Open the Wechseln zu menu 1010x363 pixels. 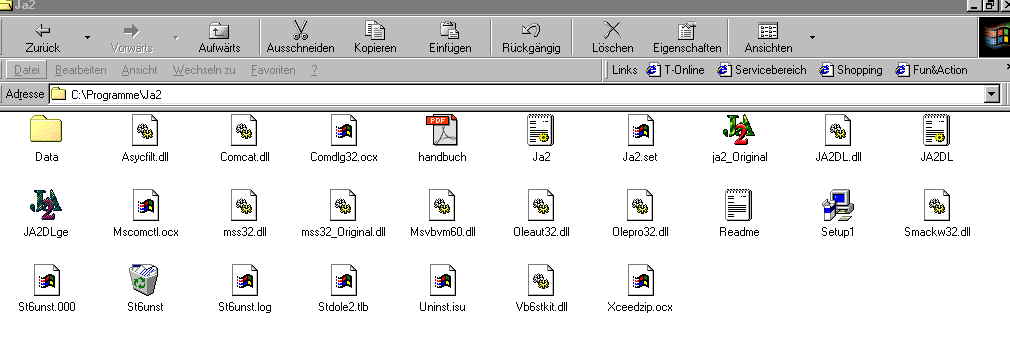tap(204, 70)
